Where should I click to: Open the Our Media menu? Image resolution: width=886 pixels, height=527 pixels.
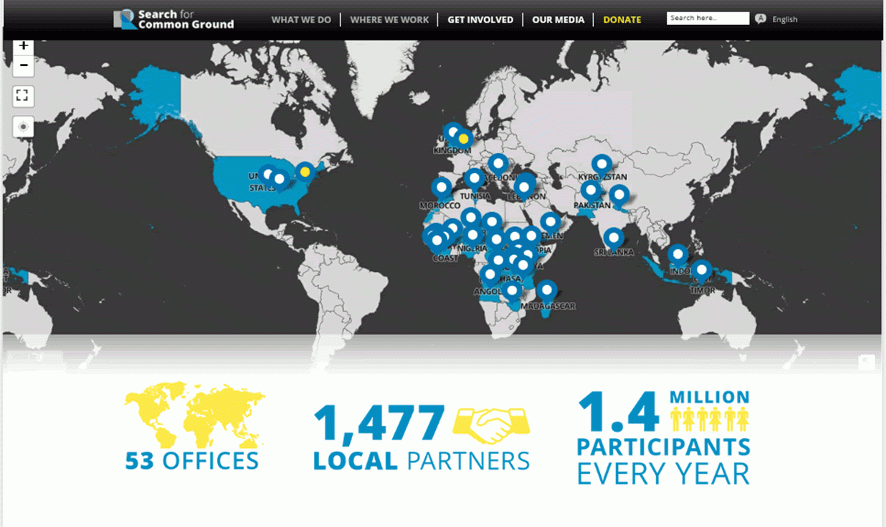tap(557, 20)
